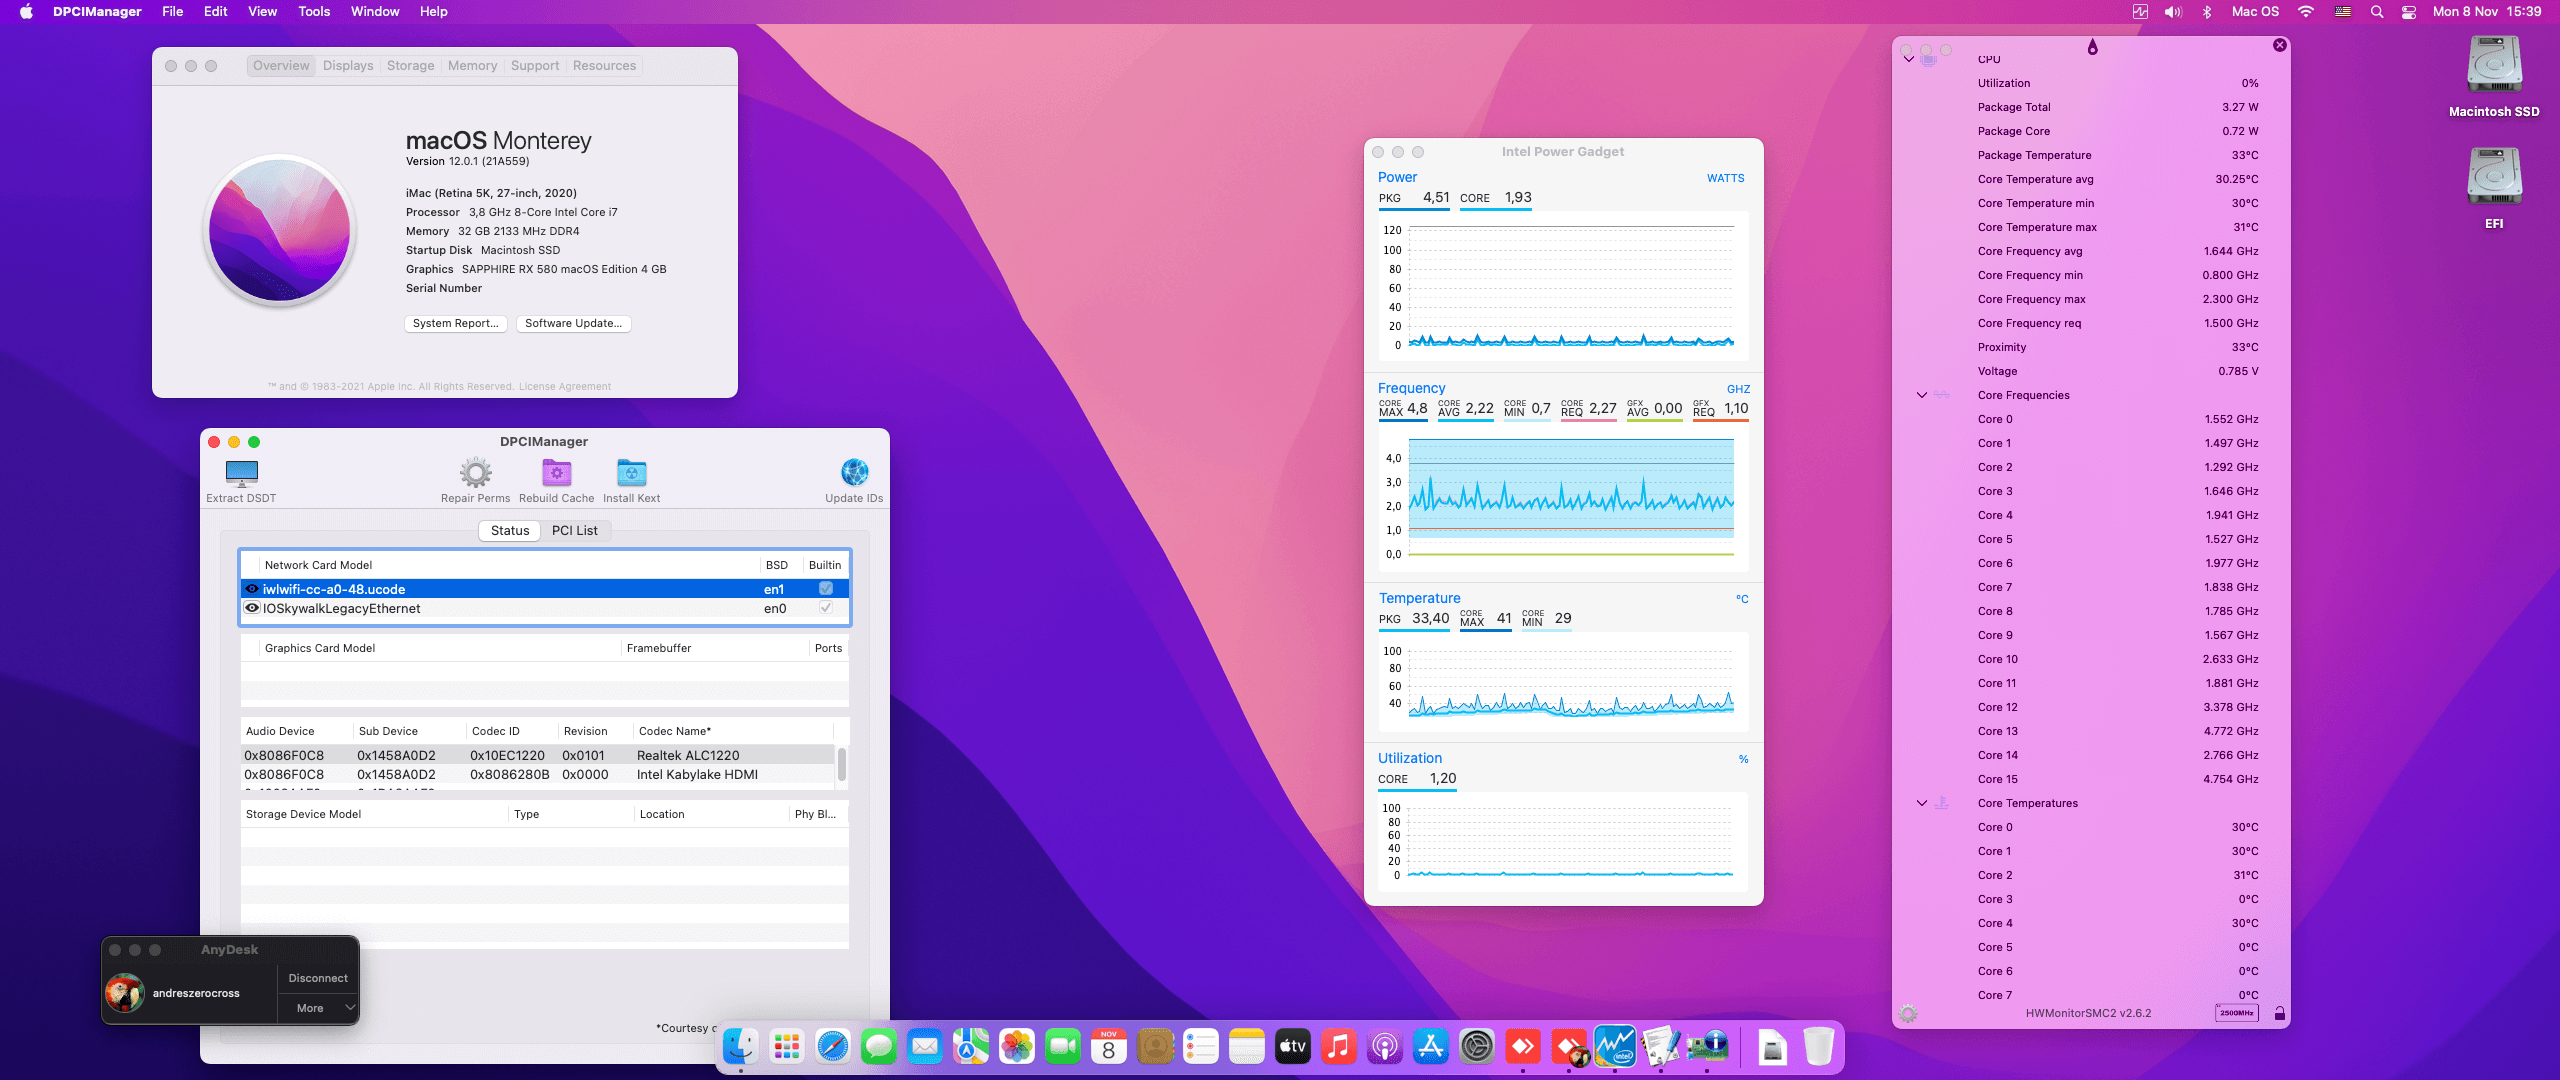Open the Support tab in About This Mac

pyautogui.click(x=535, y=66)
